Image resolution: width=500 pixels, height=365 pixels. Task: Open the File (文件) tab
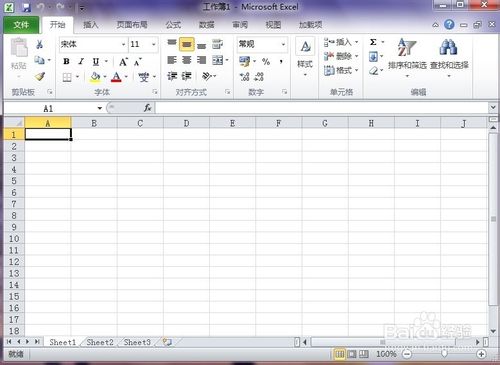coord(21,25)
